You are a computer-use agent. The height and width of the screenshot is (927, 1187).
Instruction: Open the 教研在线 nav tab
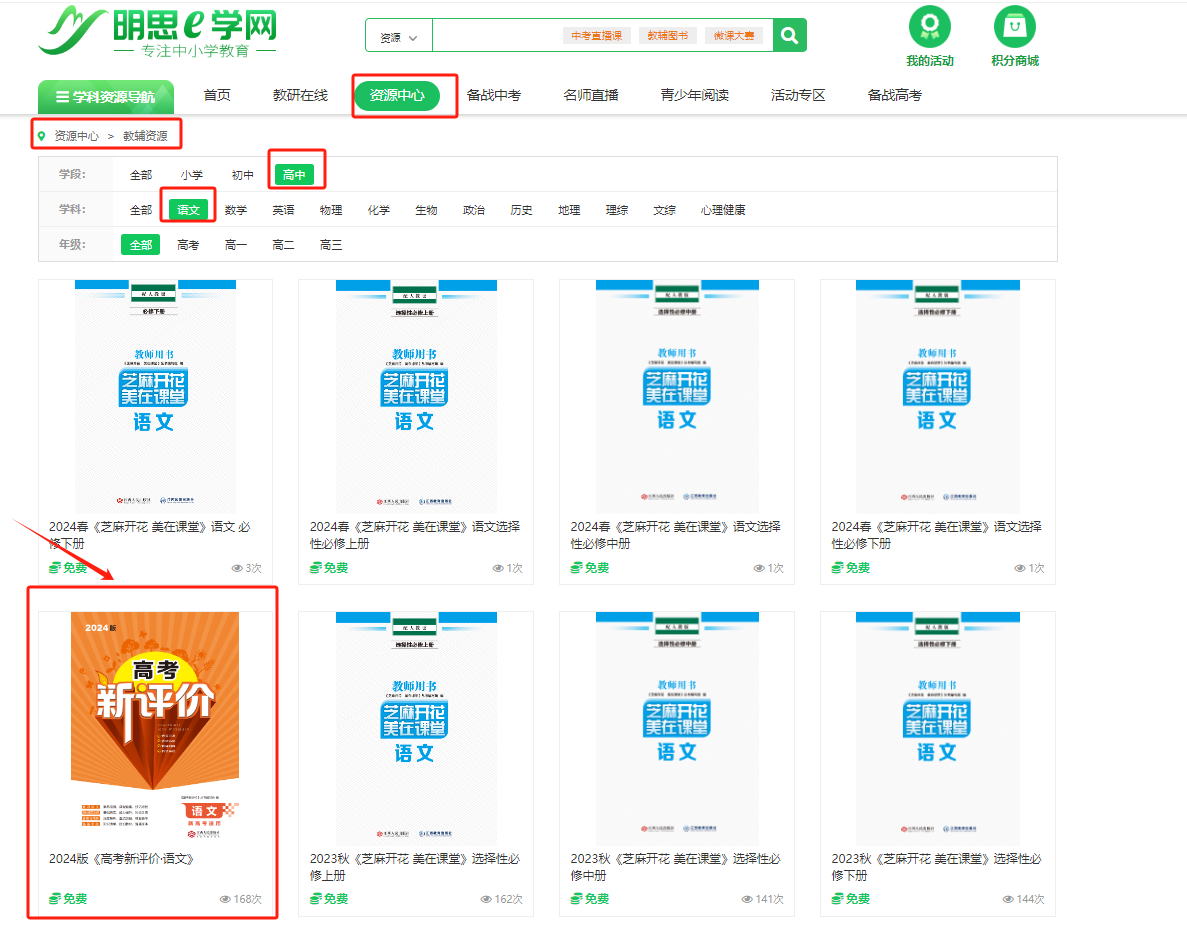click(x=301, y=95)
